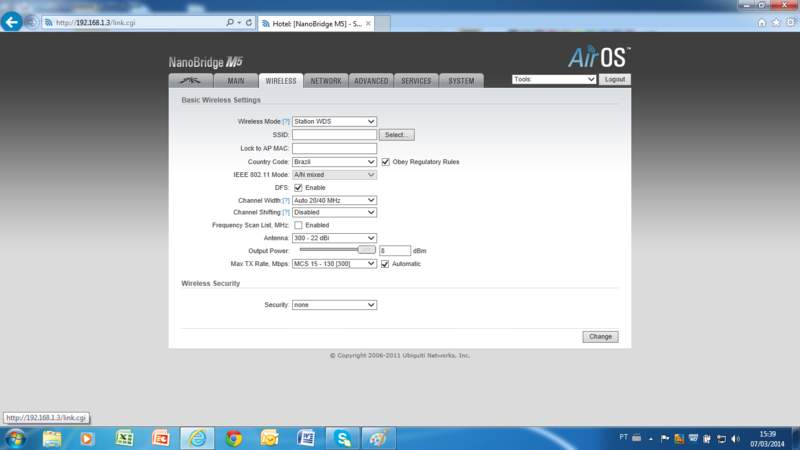Click the Lock to AP MAC field
The image size is (800, 450).
(334, 148)
